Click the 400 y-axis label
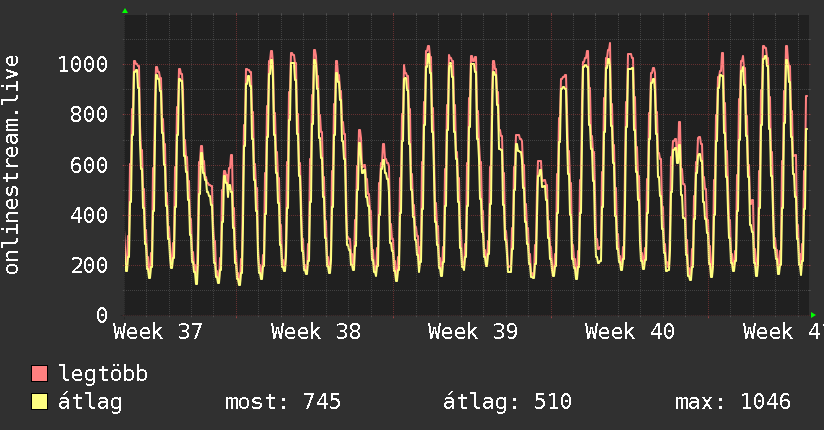Viewport: 824px width, 430px height. (89, 215)
